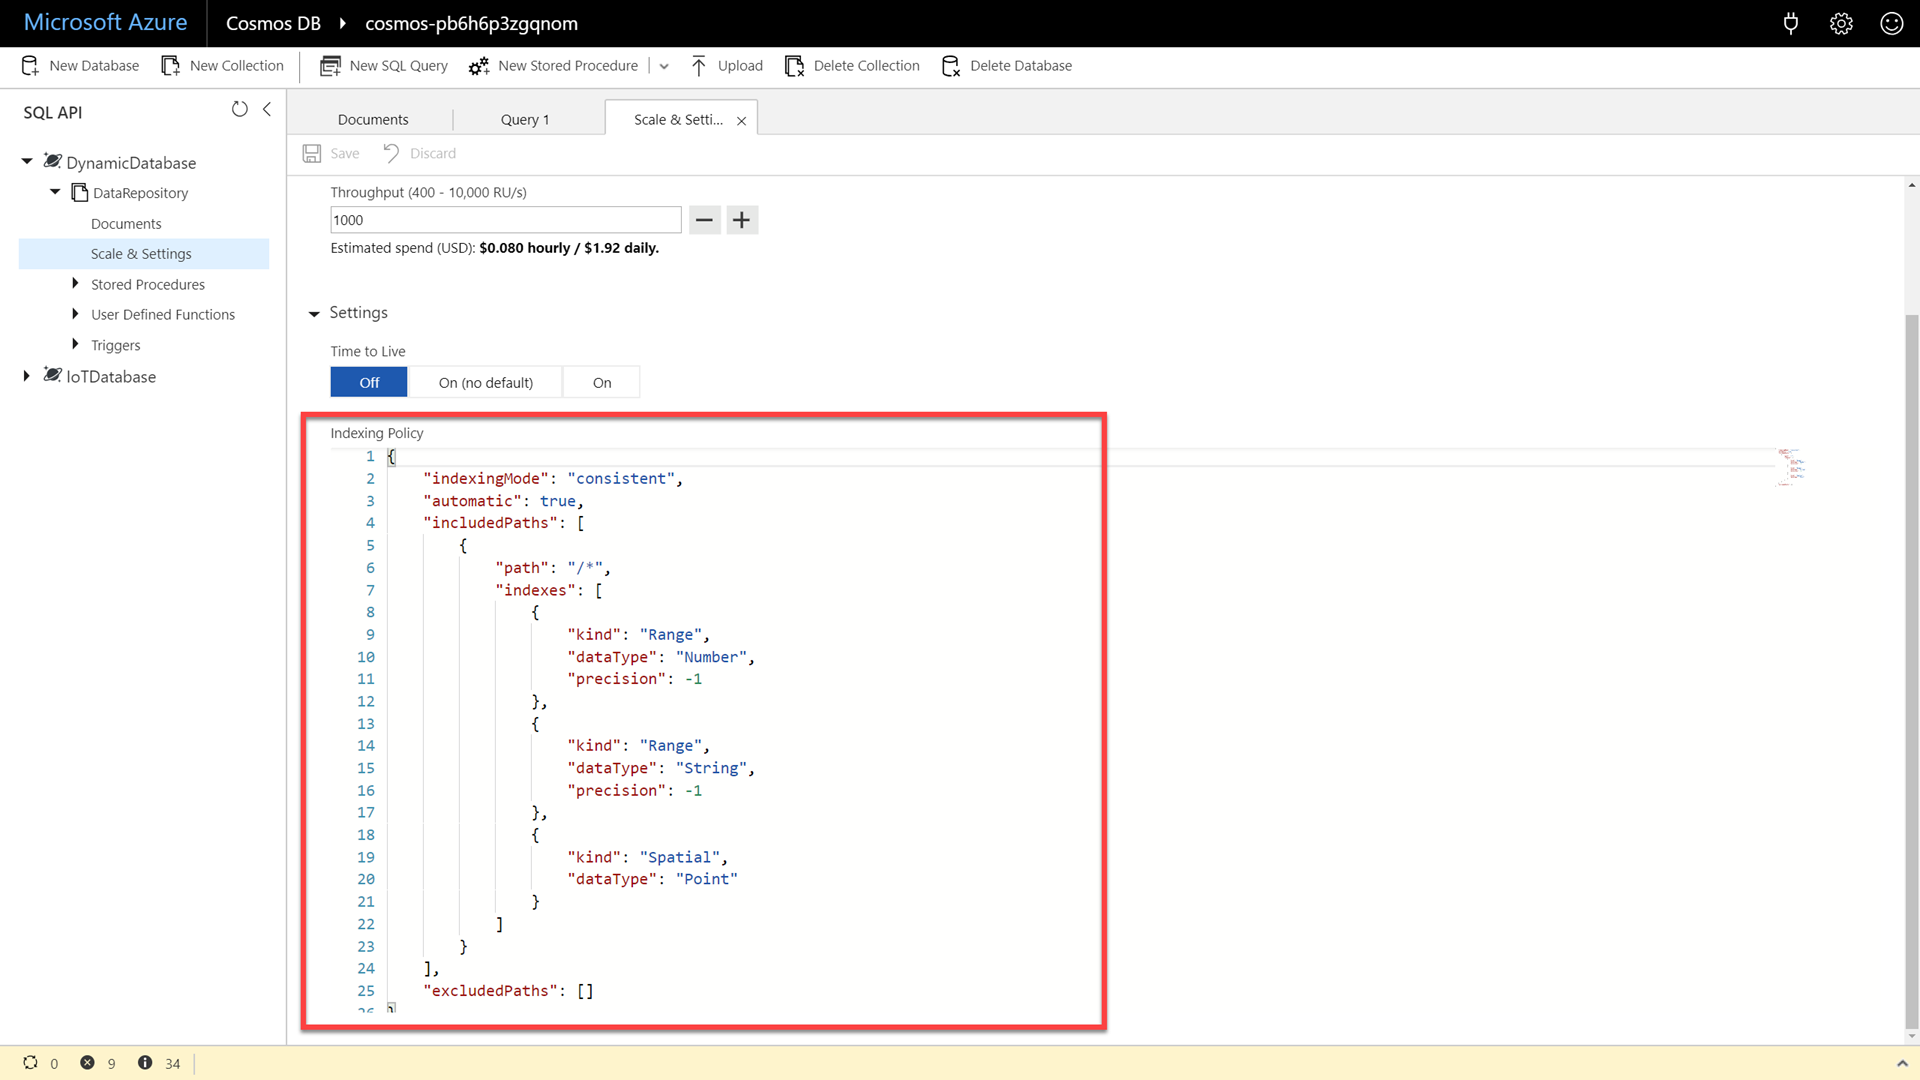Select Time to Live On (no default)

click(484, 381)
